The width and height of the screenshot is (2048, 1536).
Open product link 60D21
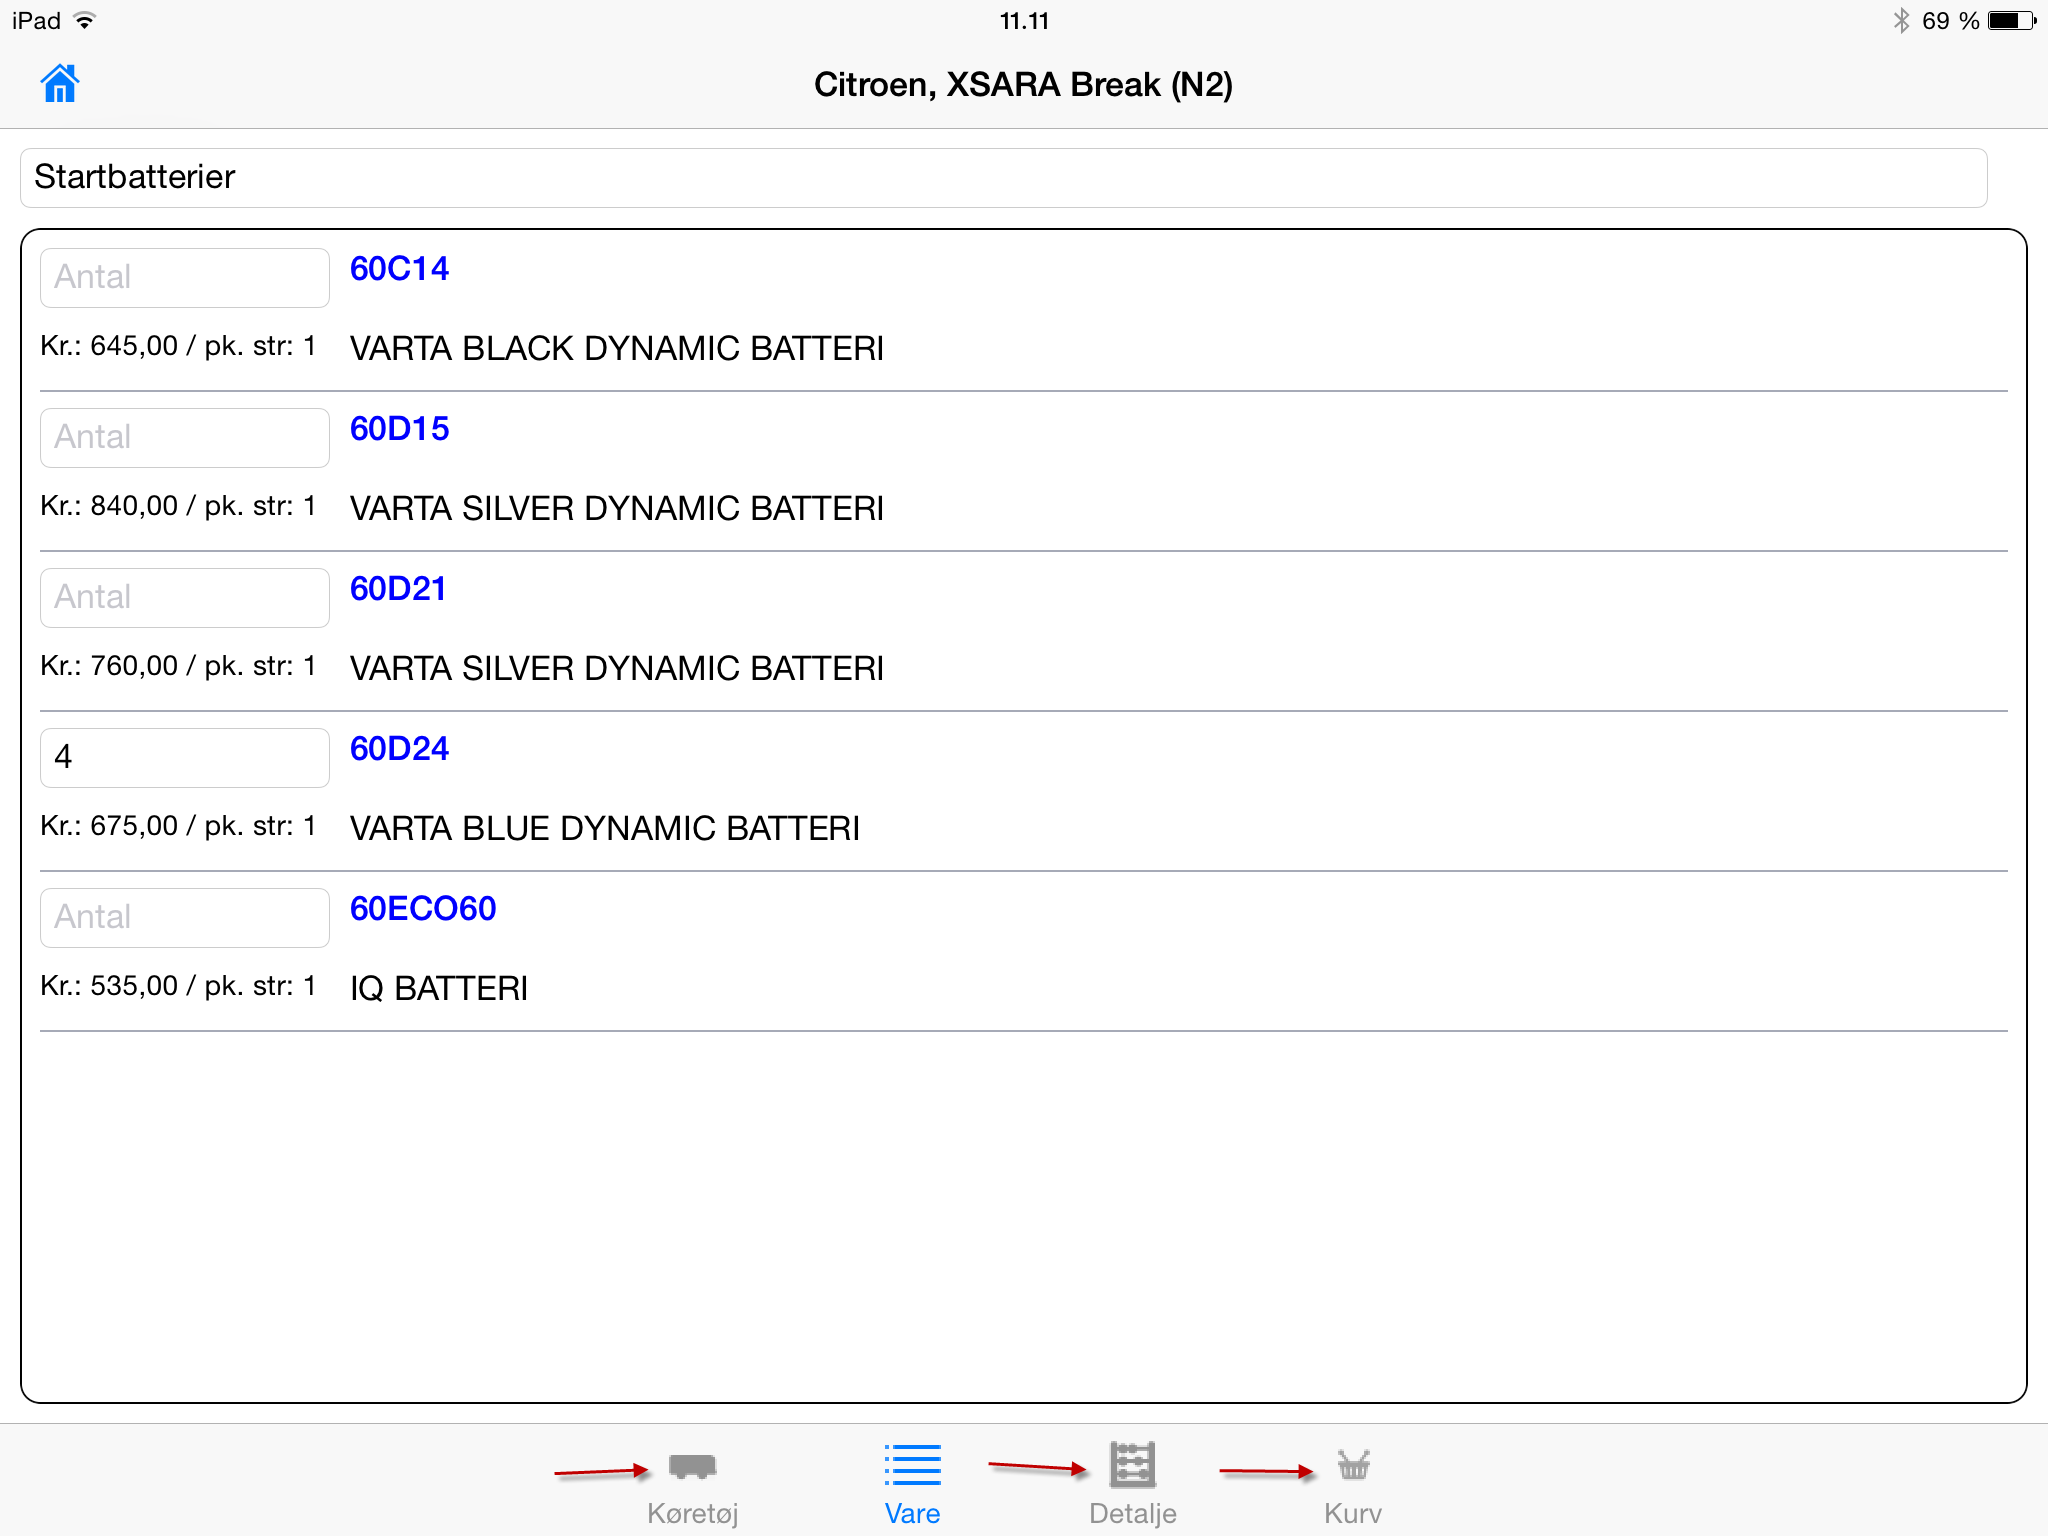(398, 589)
